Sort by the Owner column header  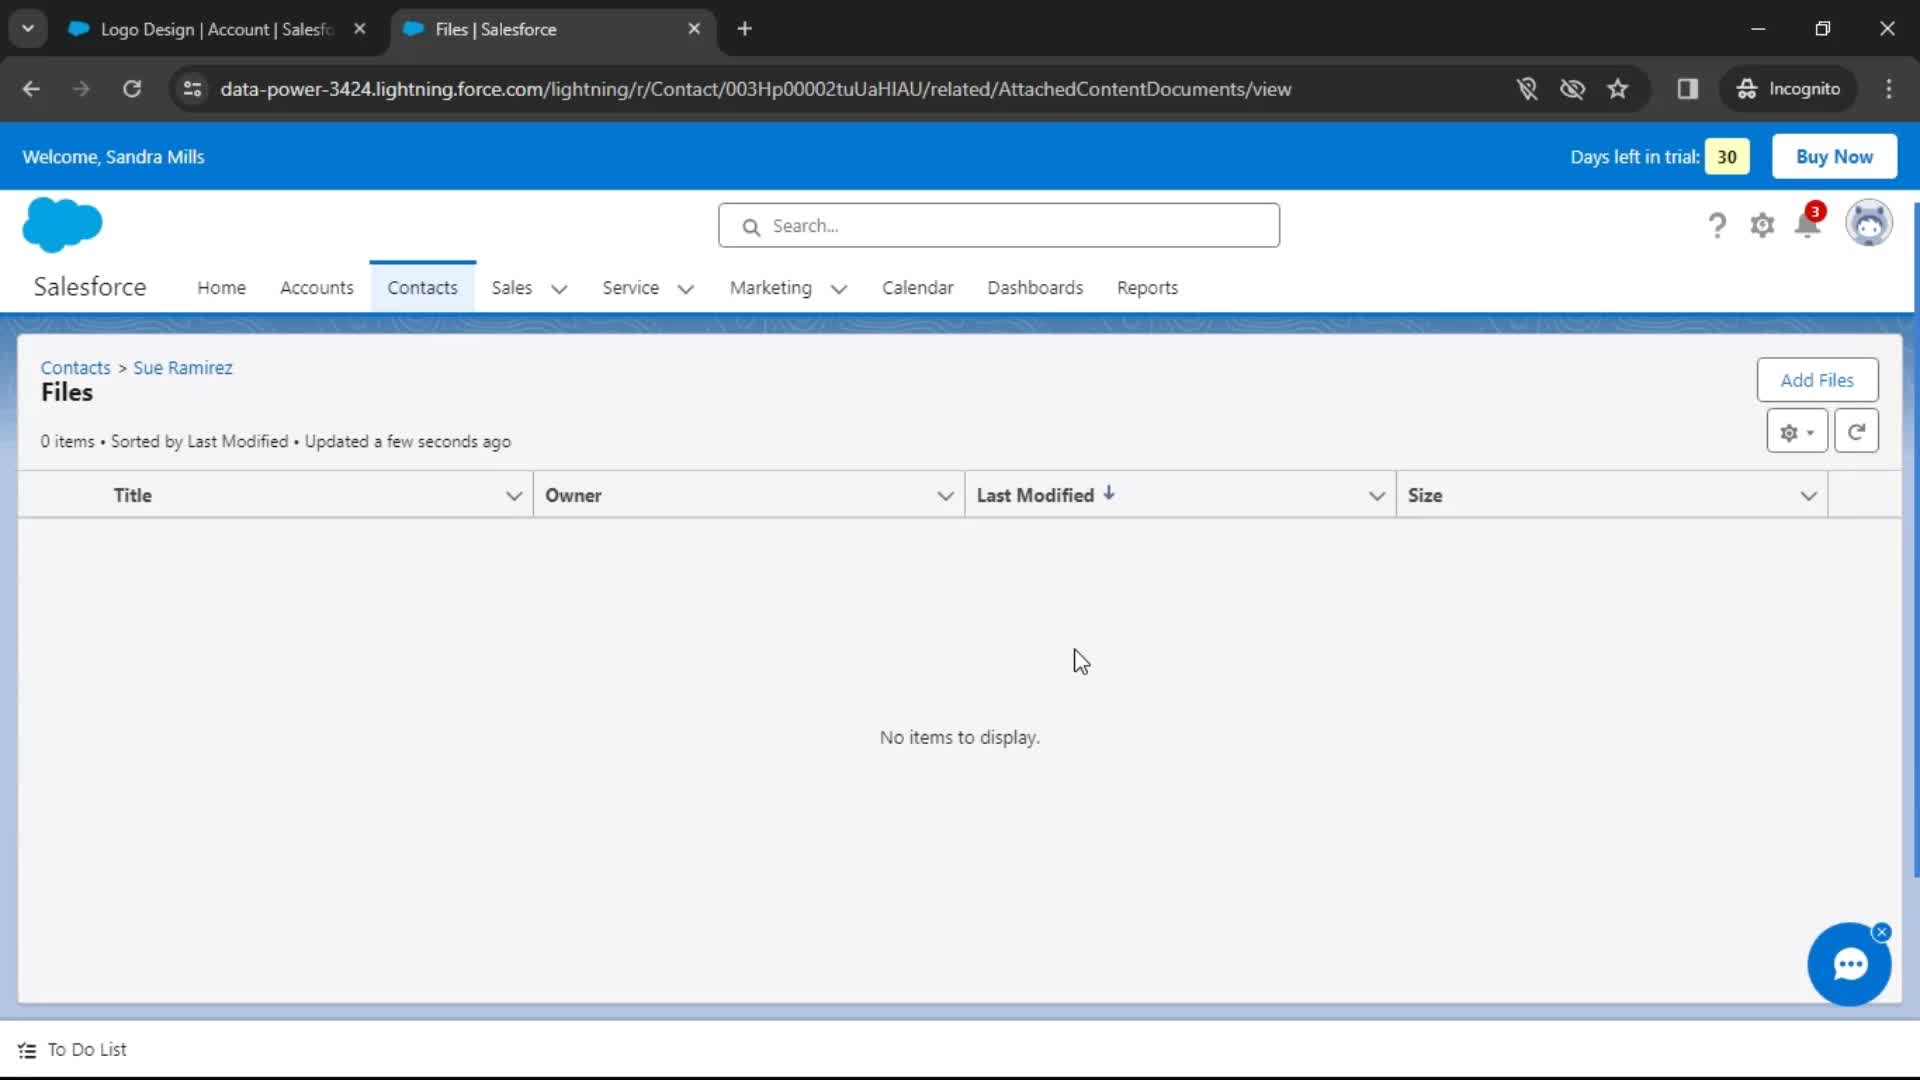[573, 496]
